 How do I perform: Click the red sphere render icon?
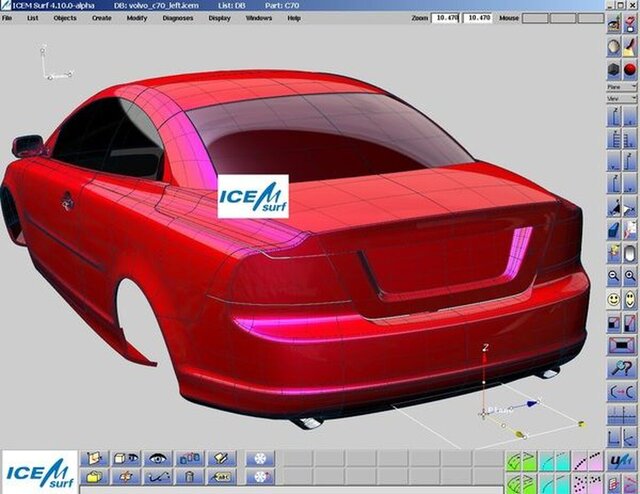coord(631,69)
